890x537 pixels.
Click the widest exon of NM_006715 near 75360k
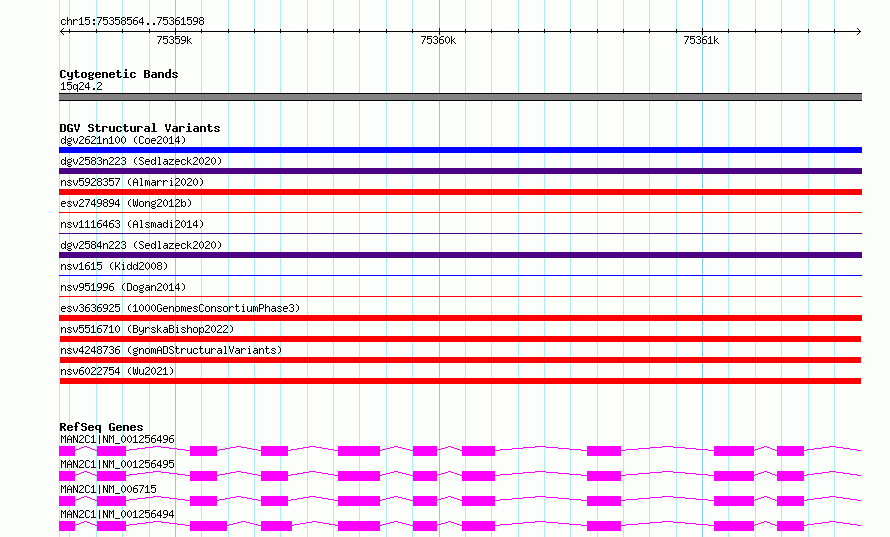coord(359,501)
